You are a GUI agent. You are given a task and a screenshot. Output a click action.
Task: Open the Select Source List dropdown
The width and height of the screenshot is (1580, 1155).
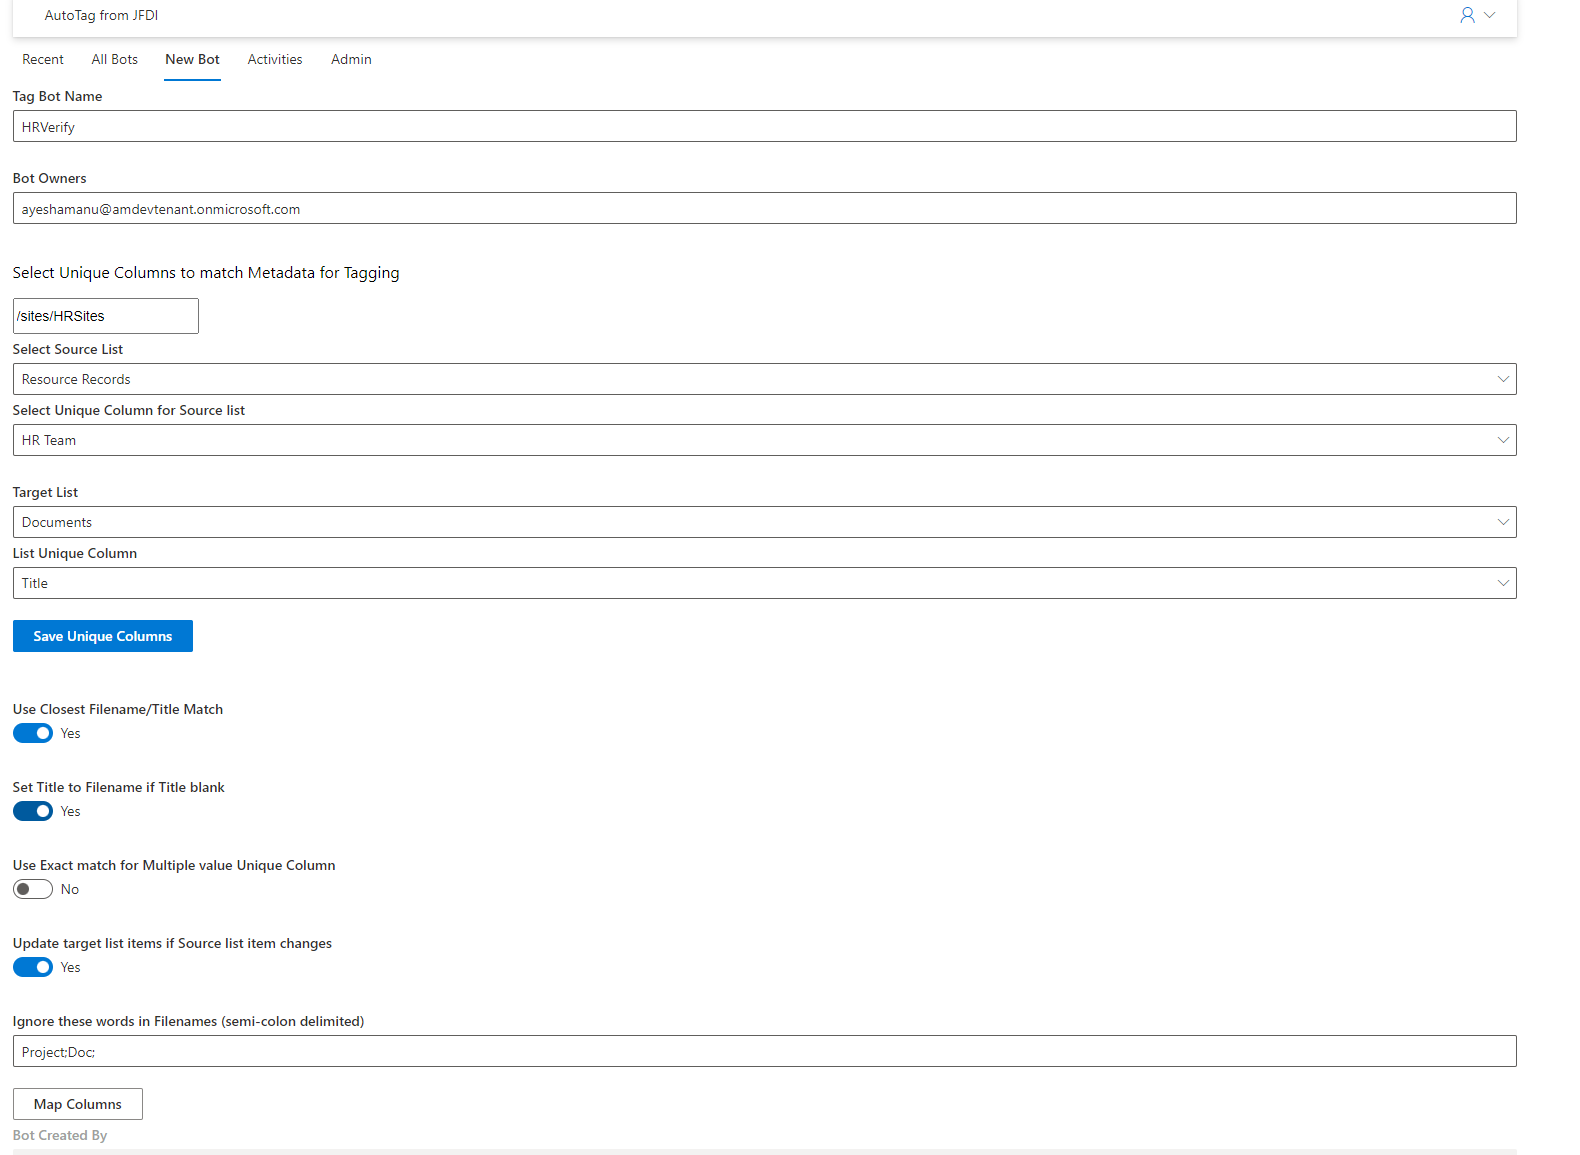pyautogui.click(x=765, y=379)
